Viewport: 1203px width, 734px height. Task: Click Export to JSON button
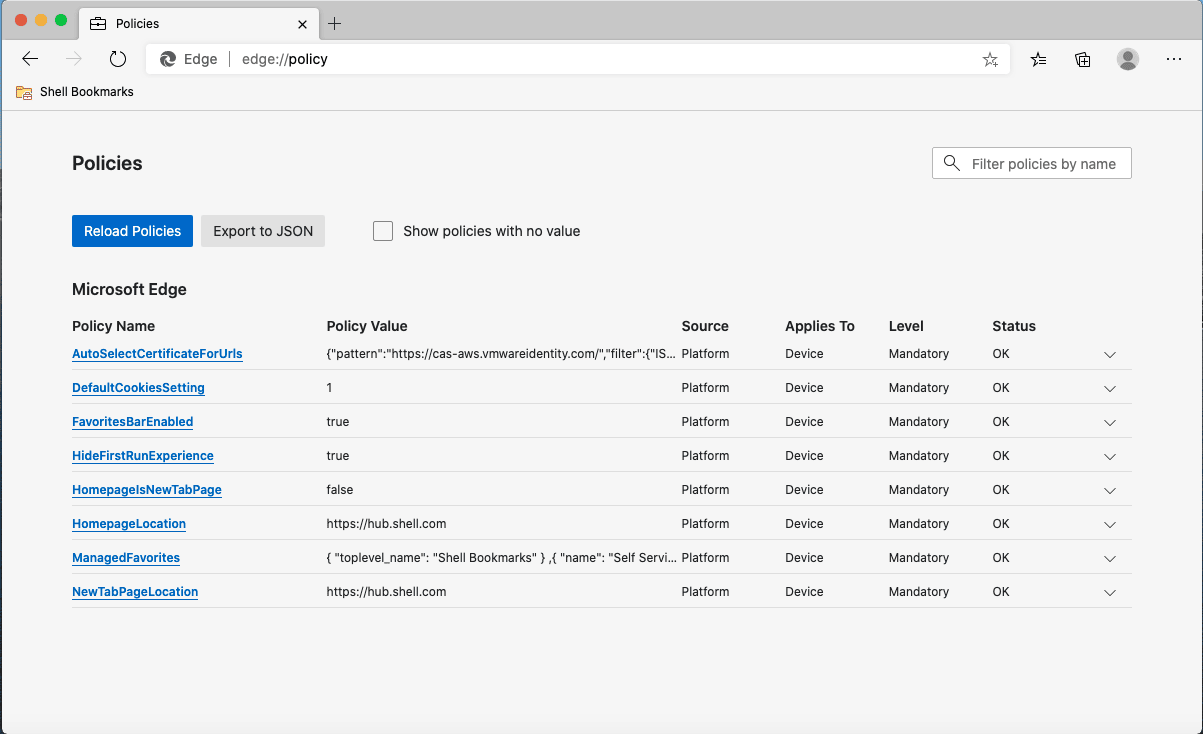click(263, 231)
